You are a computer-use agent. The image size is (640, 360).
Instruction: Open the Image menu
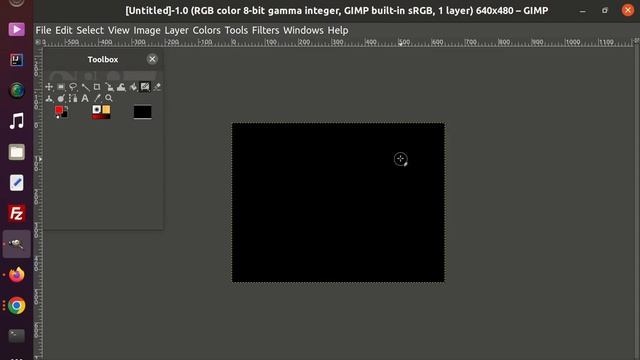[147, 30]
